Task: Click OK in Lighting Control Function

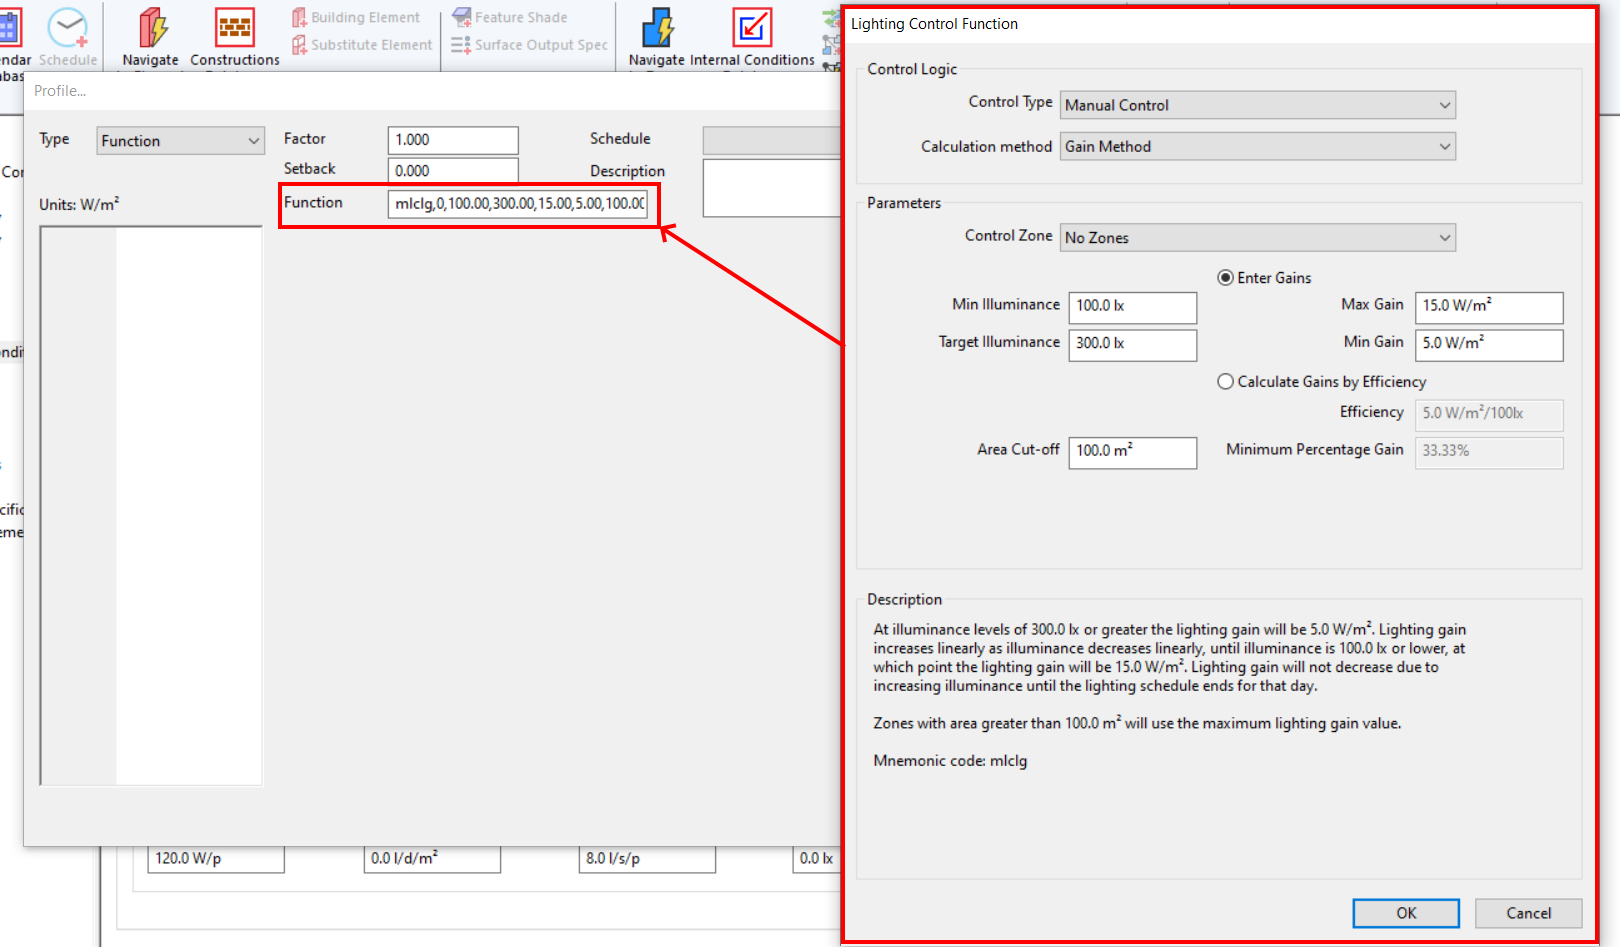Action: coord(1406,913)
